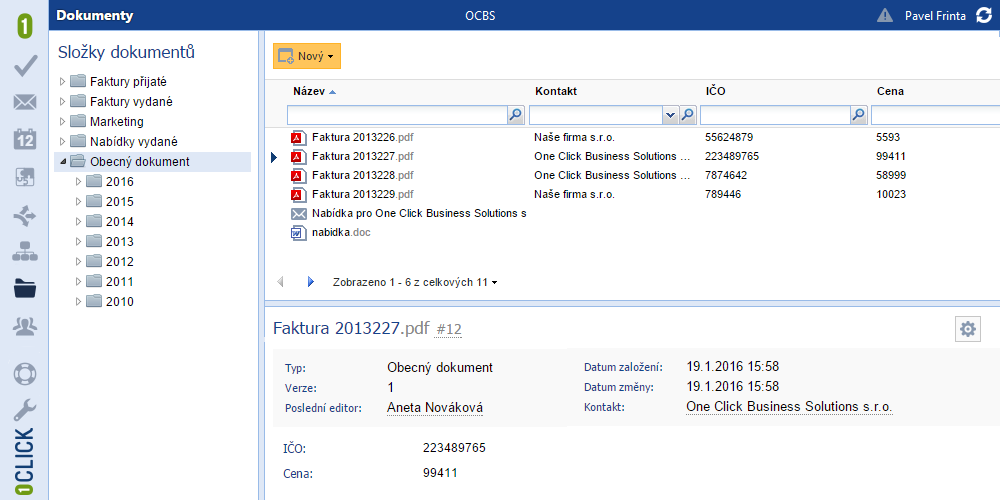The width and height of the screenshot is (1000, 500).
Task: Click the Pavel Frinta user name
Action: click(x=935, y=16)
